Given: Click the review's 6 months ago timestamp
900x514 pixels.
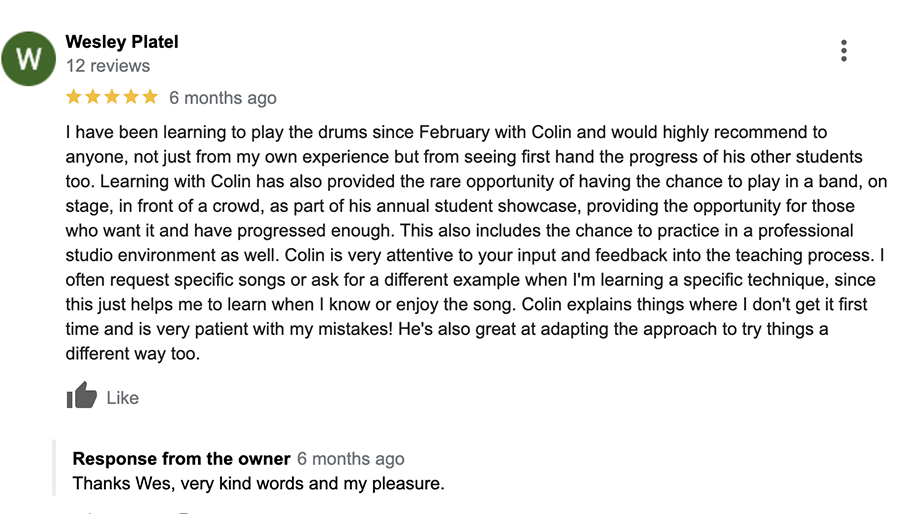Looking at the screenshot, I should tap(223, 98).
